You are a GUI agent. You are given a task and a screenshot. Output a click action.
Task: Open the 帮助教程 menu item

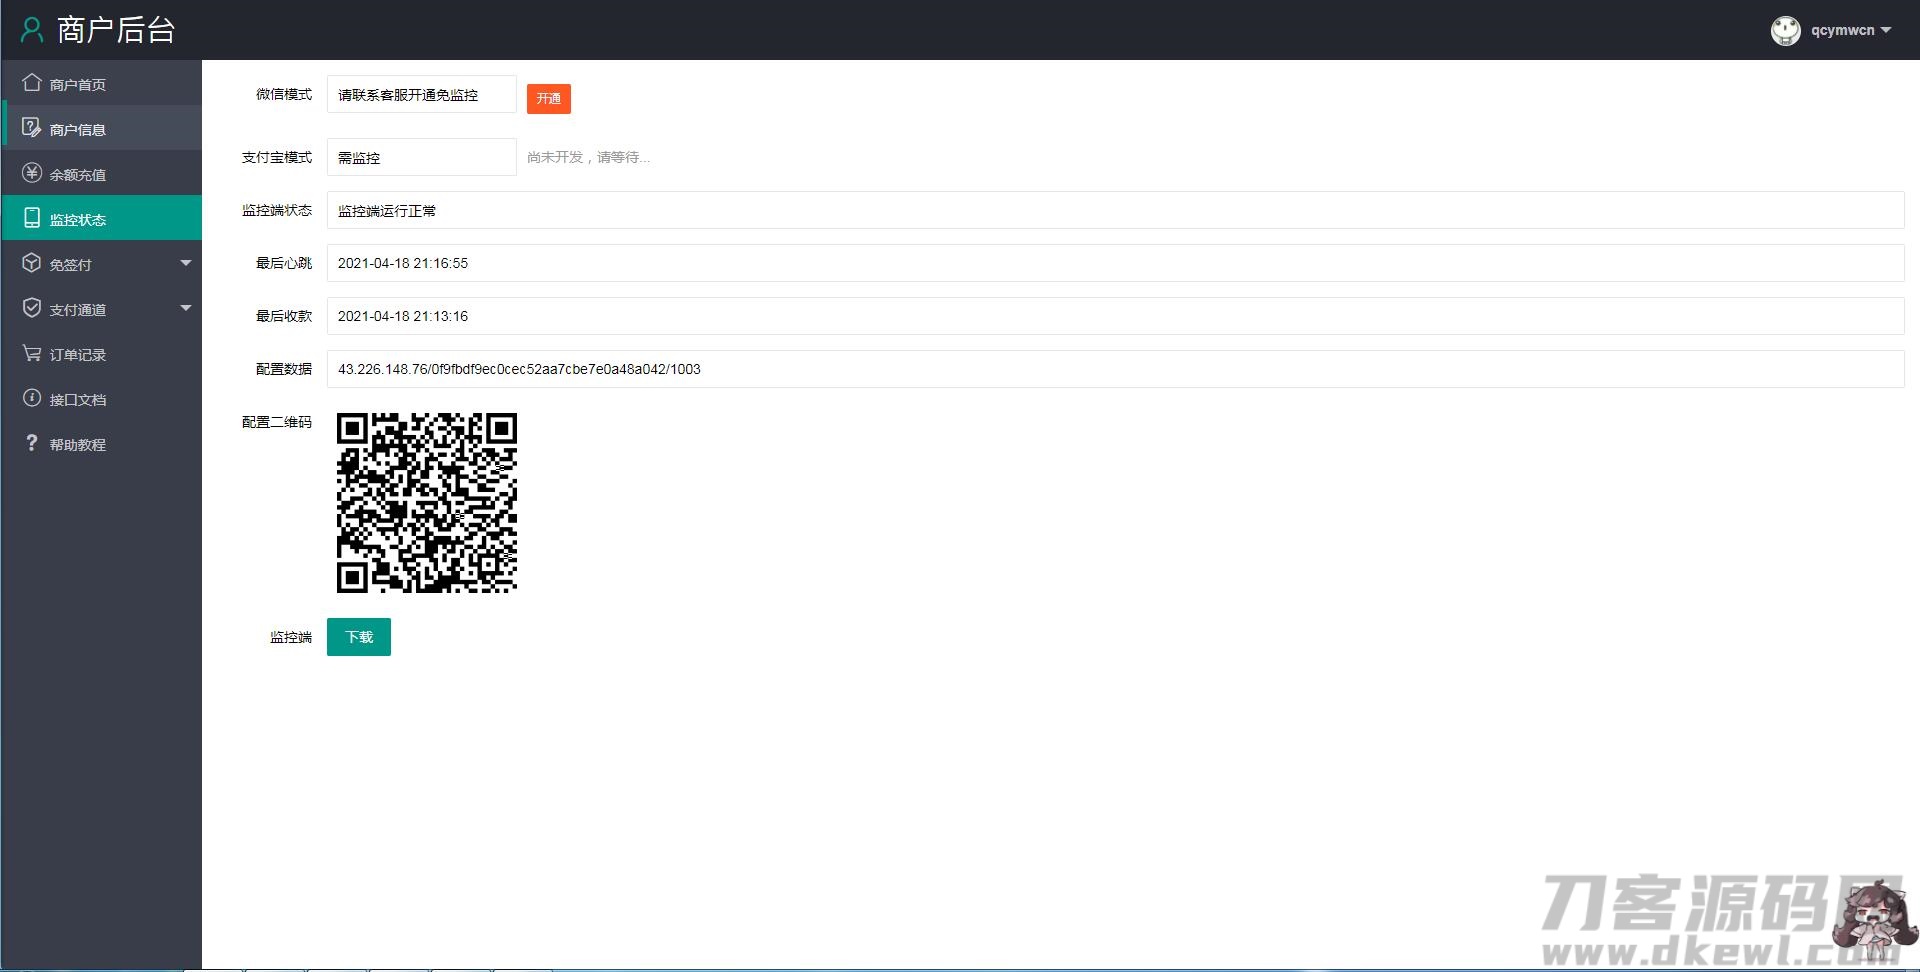point(78,445)
